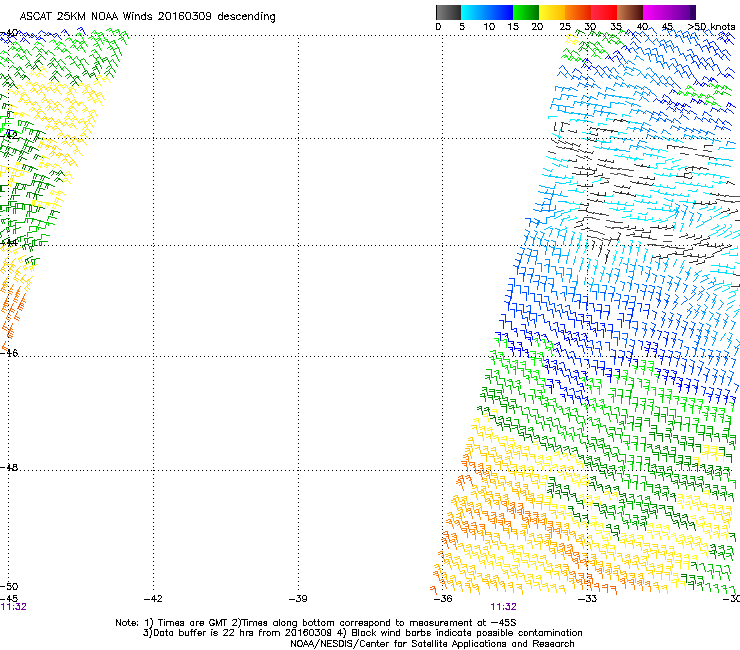Click the '15' label under the color scale

513,27
